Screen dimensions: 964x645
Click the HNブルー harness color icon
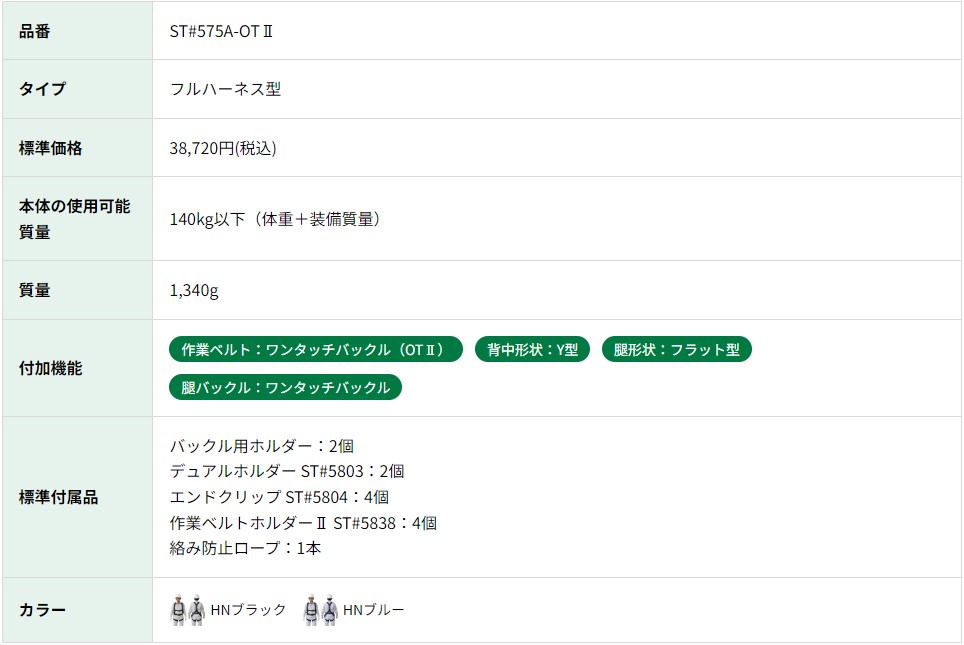(320, 610)
